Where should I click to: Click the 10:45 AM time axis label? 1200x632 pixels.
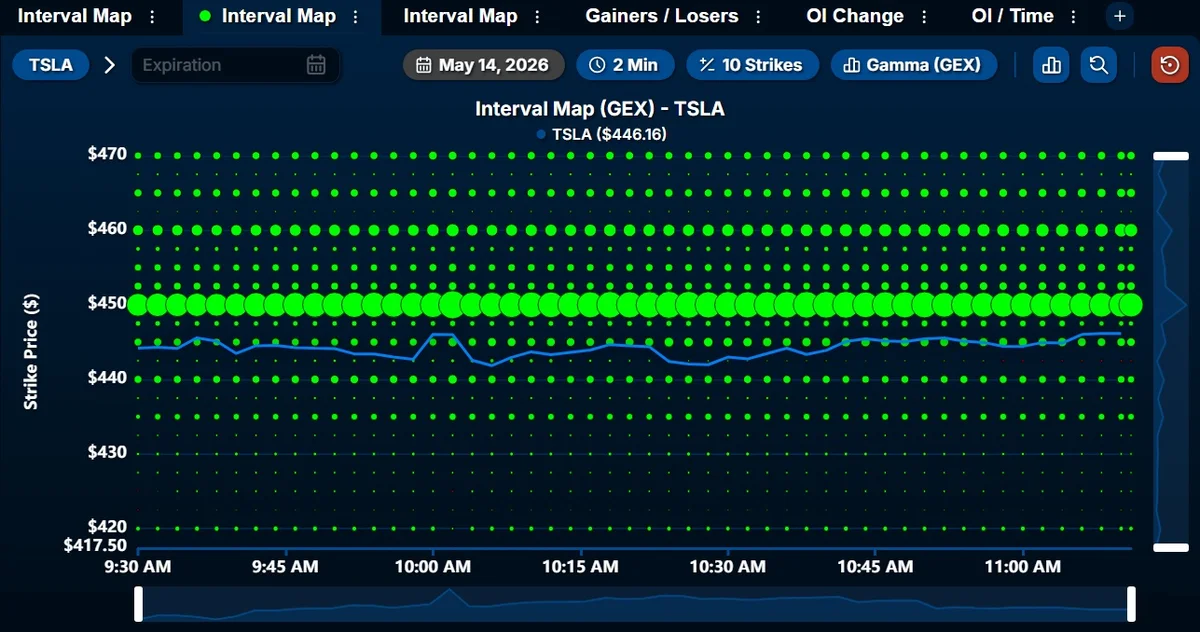(876, 567)
